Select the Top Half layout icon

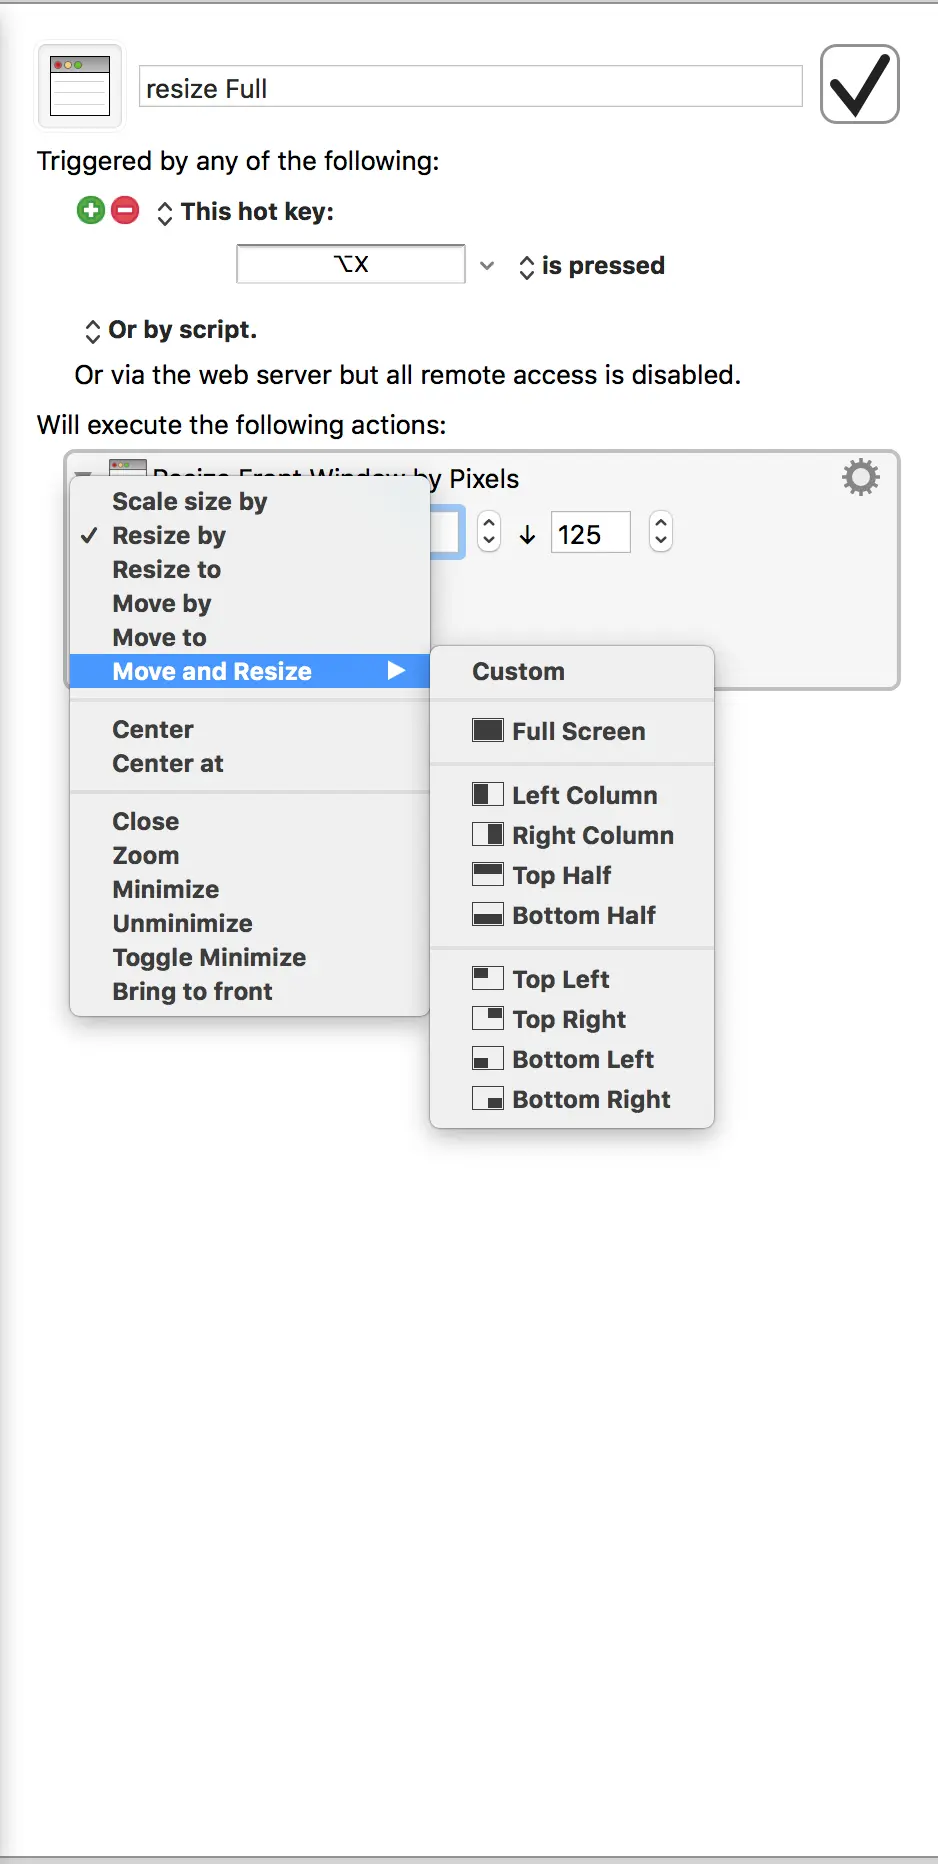[x=488, y=875]
